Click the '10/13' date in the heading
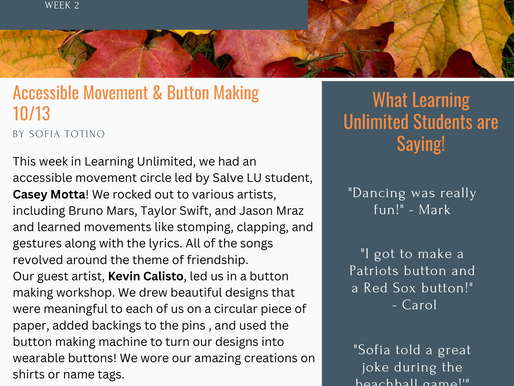 tap(31, 113)
